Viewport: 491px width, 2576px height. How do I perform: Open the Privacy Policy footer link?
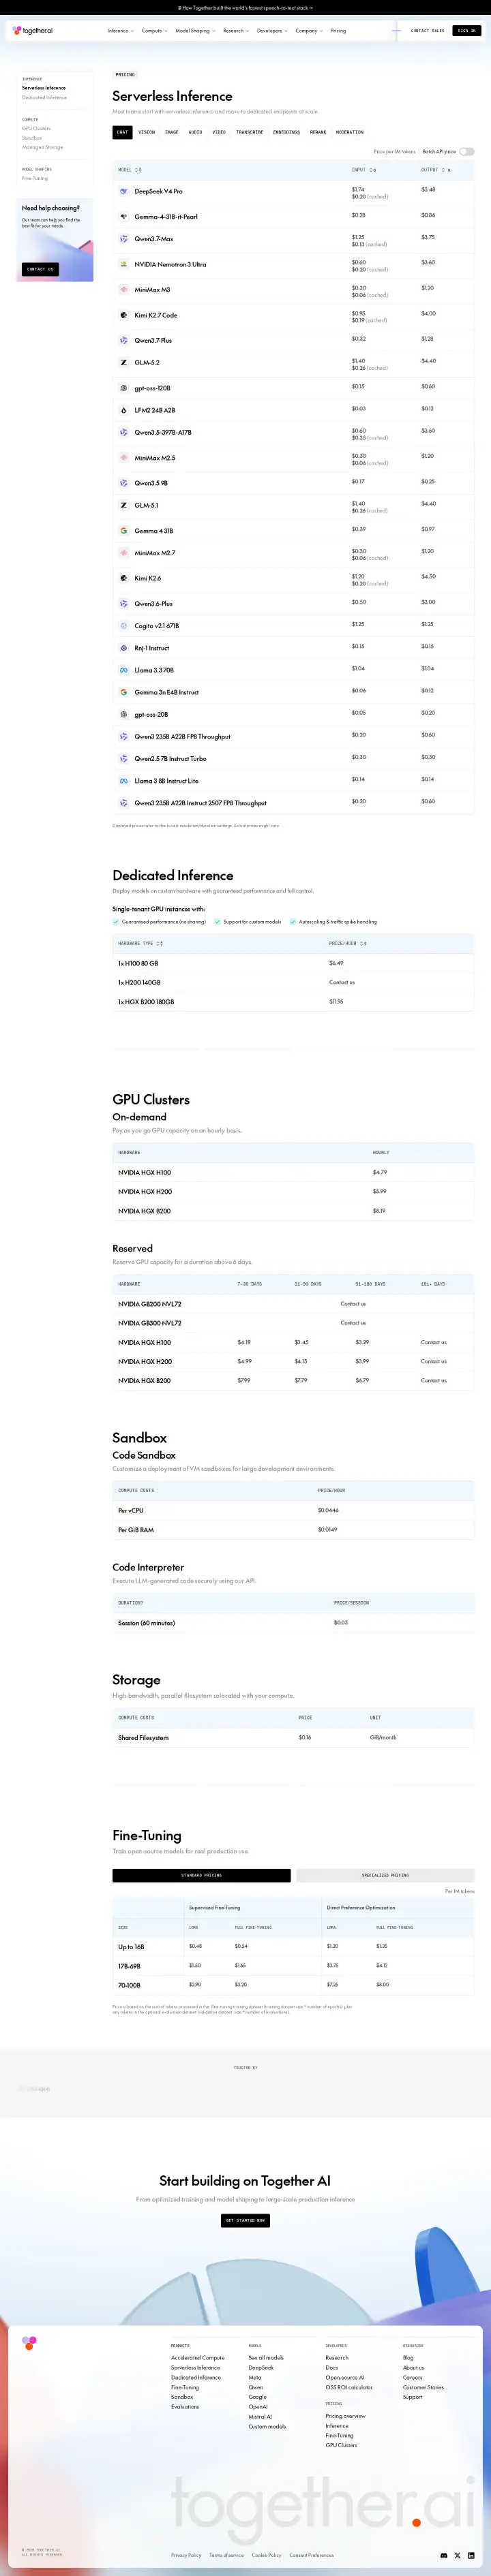tap(186, 2555)
